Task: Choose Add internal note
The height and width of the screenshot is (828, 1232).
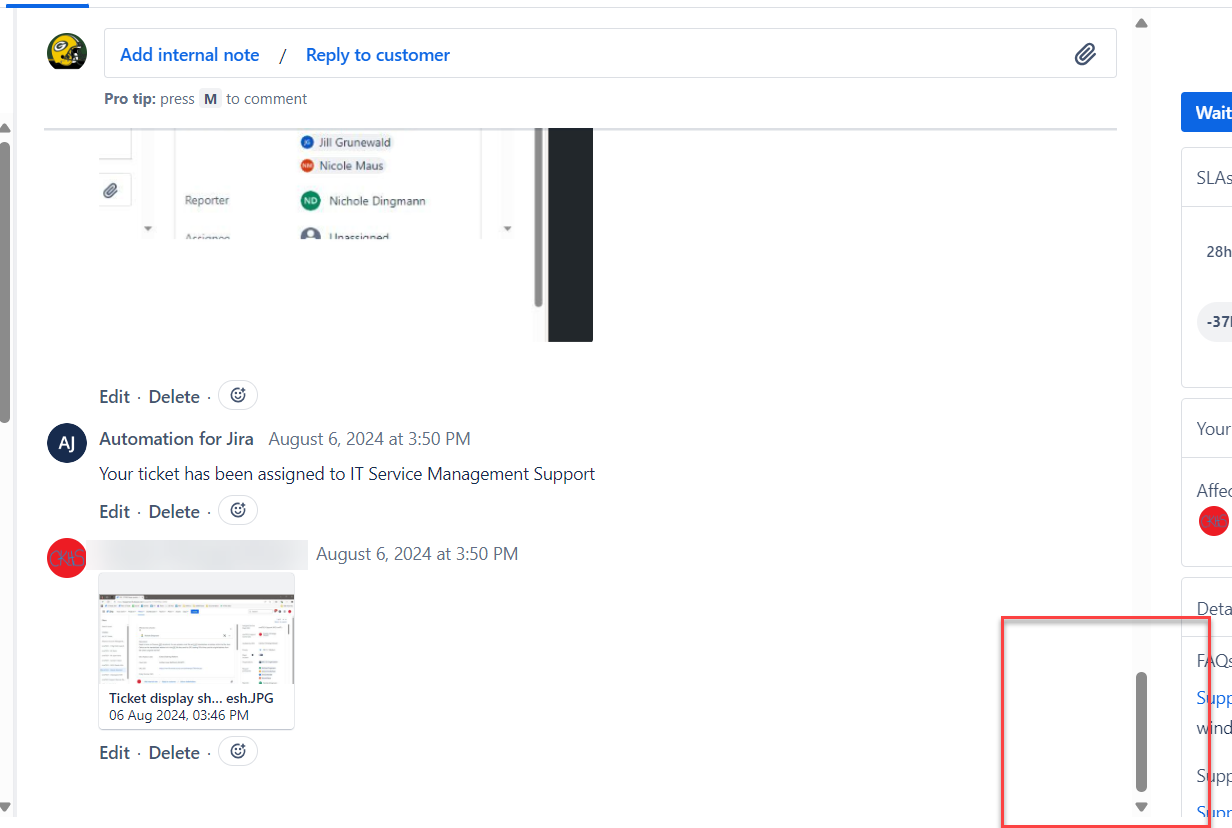Action: [x=189, y=55]
